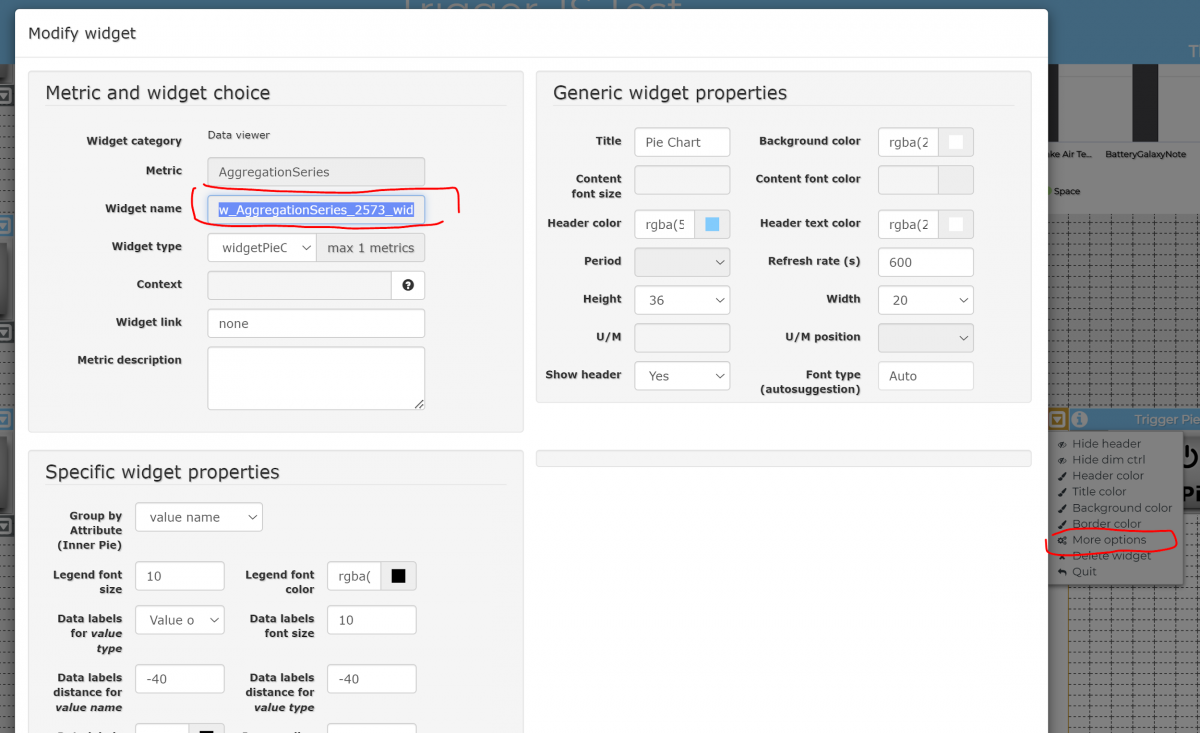Click the brush icon beside Header color
Viewport: 1200px width, 733px height.
tap(1062, 476)
